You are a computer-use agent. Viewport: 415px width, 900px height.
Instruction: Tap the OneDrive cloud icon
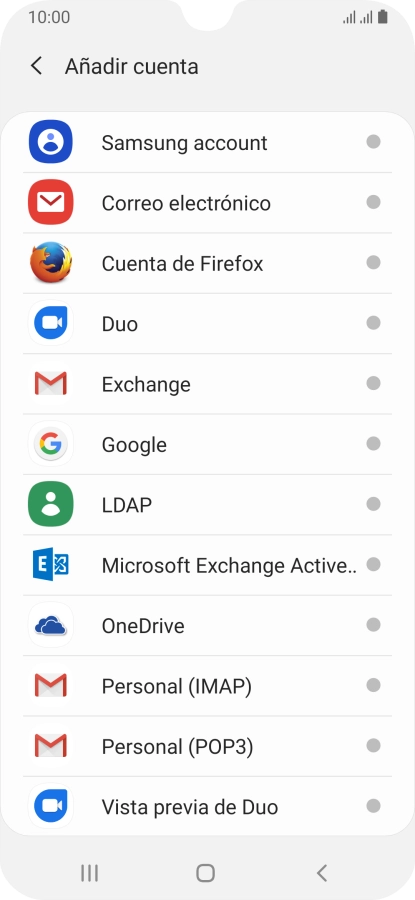click(51, 625)
